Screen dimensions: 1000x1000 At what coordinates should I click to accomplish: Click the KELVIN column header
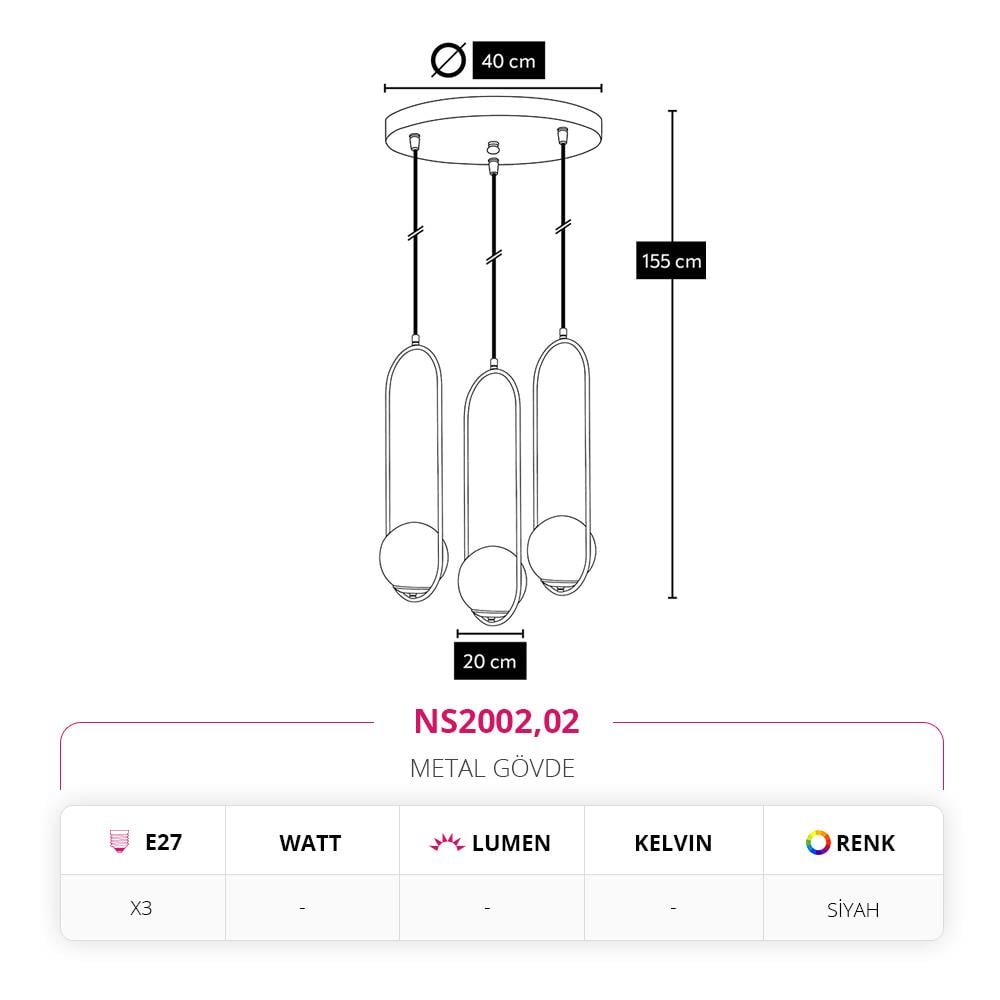pos(673,843)
